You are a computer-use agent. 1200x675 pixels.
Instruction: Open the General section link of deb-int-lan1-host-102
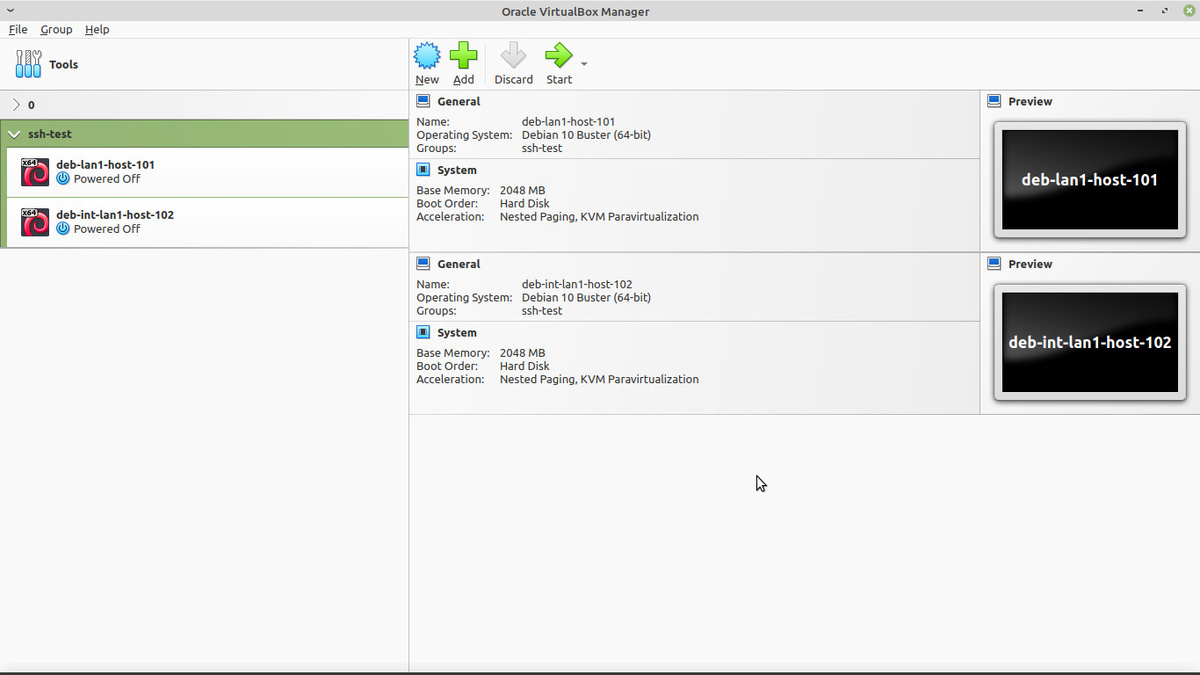tap(459, 264)
